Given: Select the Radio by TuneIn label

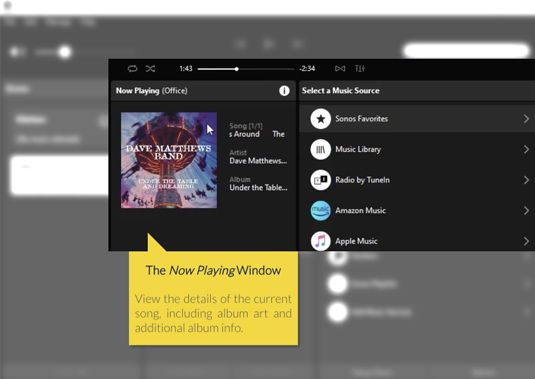Looking at the screenshot, I should click(362, 180).
